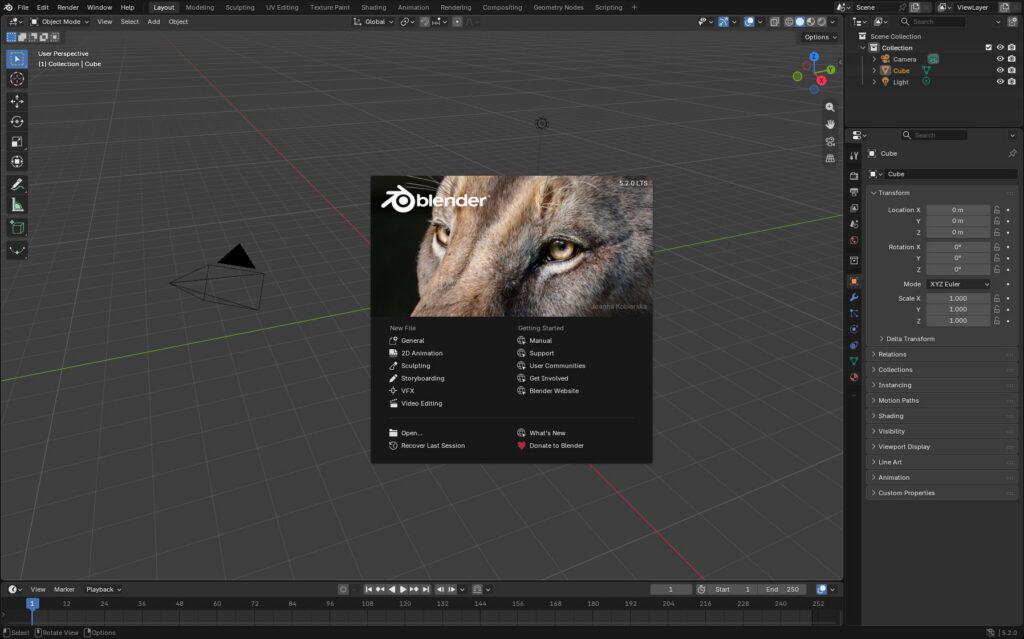Expand the Viewport Display panel
Screen dimensions: 1024x639
pos(942,447)
